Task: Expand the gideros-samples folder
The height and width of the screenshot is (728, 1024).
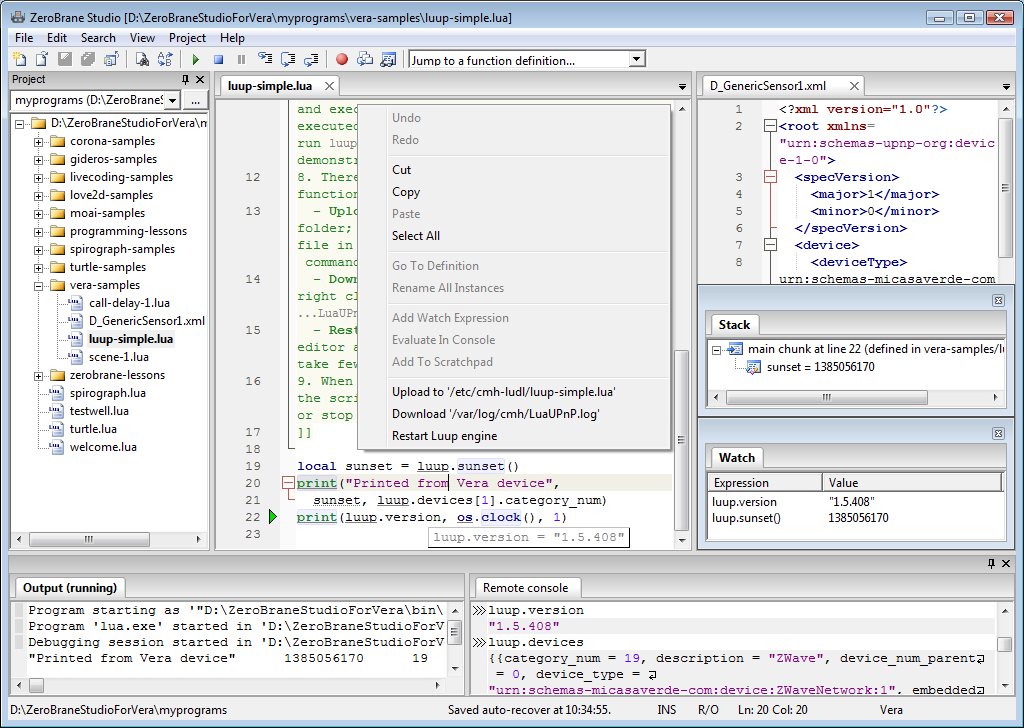Action: [39, 160]
